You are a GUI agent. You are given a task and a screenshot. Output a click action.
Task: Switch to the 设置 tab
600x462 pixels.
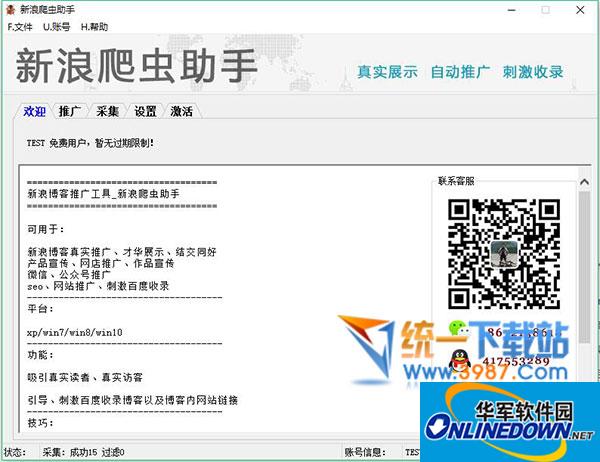(x=145, y=111)
